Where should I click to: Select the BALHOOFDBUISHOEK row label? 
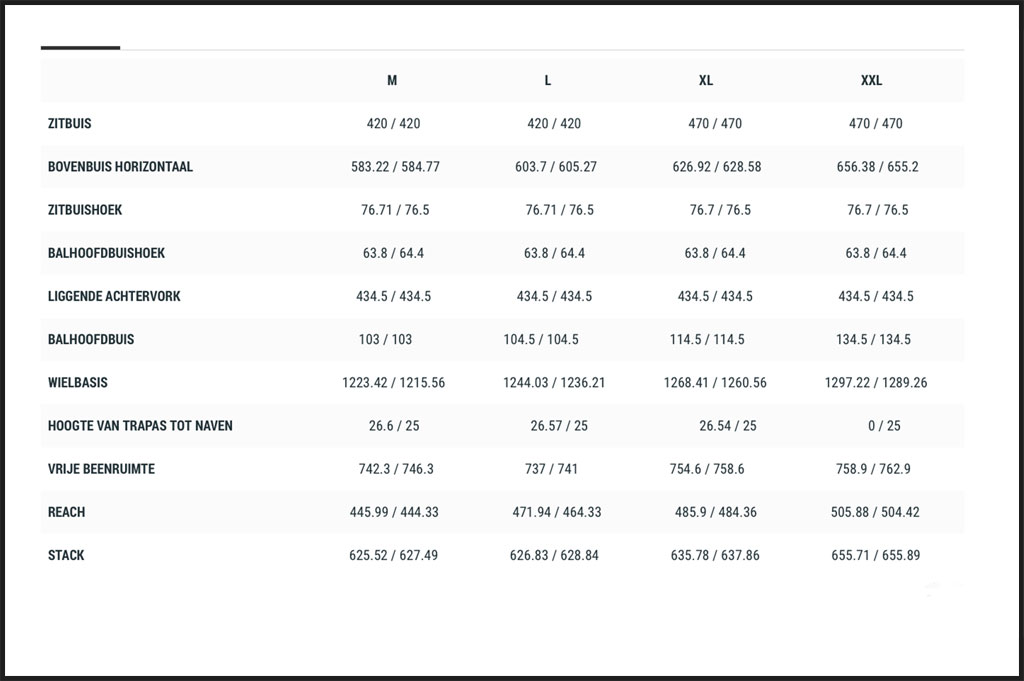tap(106, 253)
